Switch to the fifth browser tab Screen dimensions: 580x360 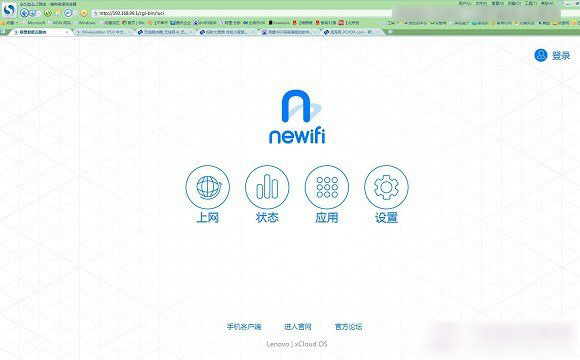click(289, 32)
